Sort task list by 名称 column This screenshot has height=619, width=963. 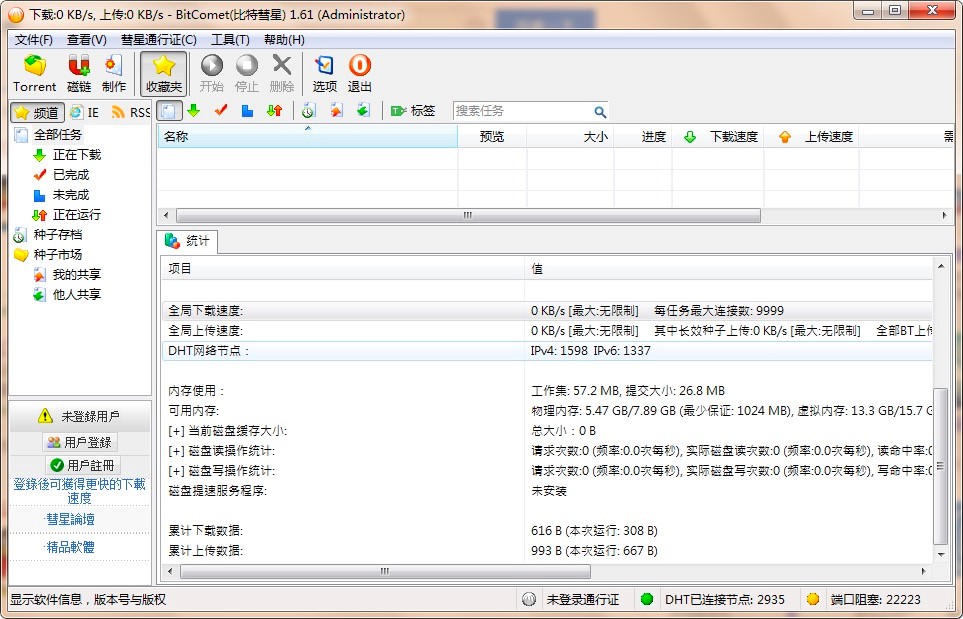click(x=307, y=136)
